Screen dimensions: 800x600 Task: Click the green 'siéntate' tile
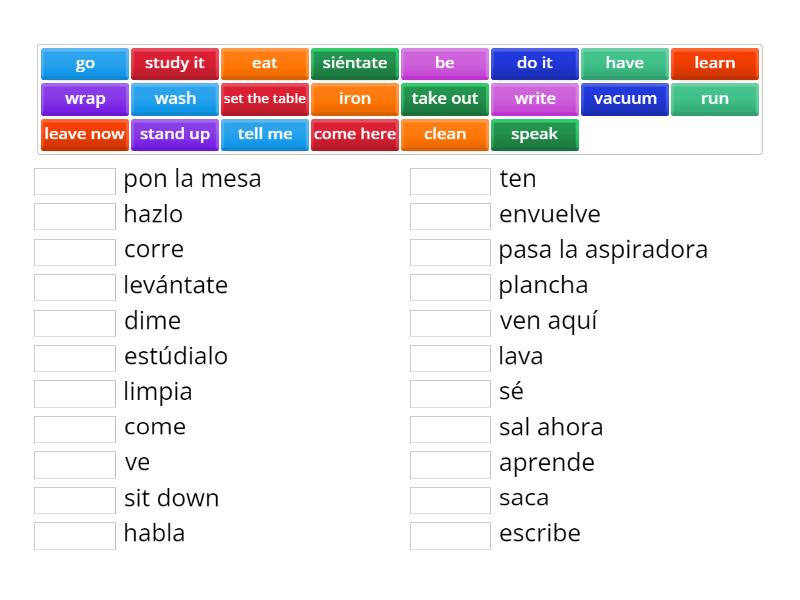[355, 63]
